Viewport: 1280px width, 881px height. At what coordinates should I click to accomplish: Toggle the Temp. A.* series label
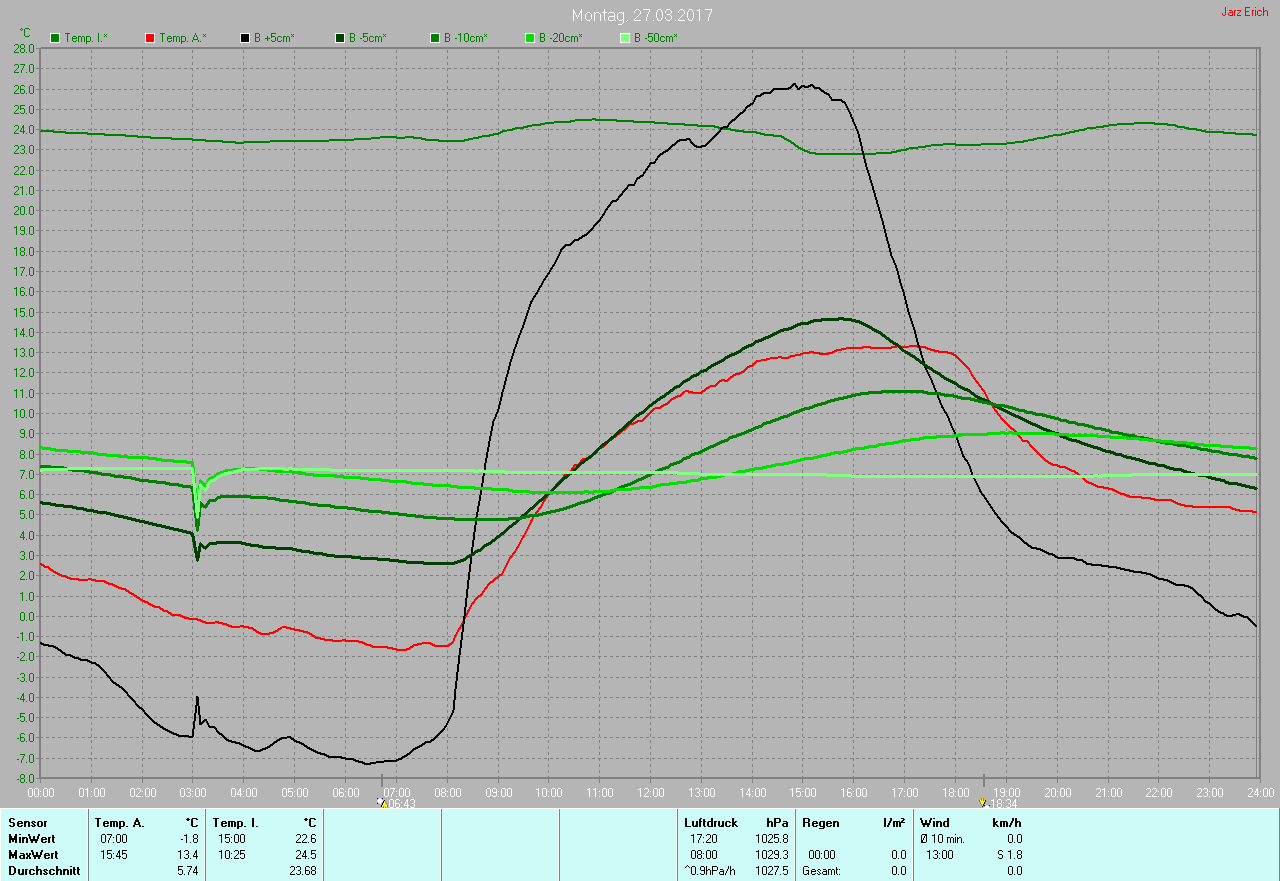(x=182, y=38)
